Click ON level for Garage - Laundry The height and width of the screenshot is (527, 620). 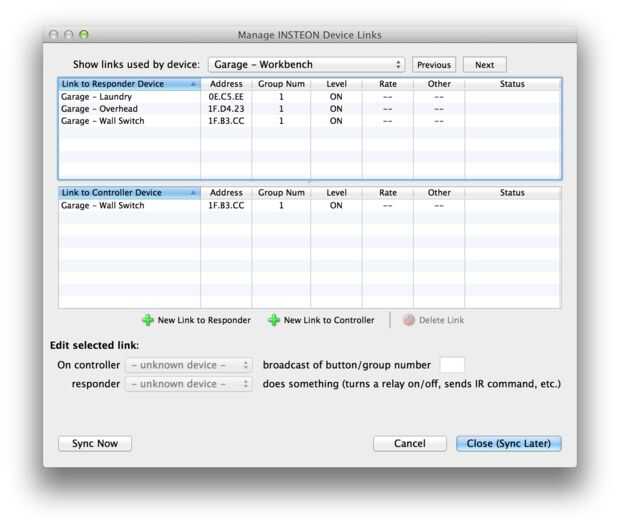point(336,97)
